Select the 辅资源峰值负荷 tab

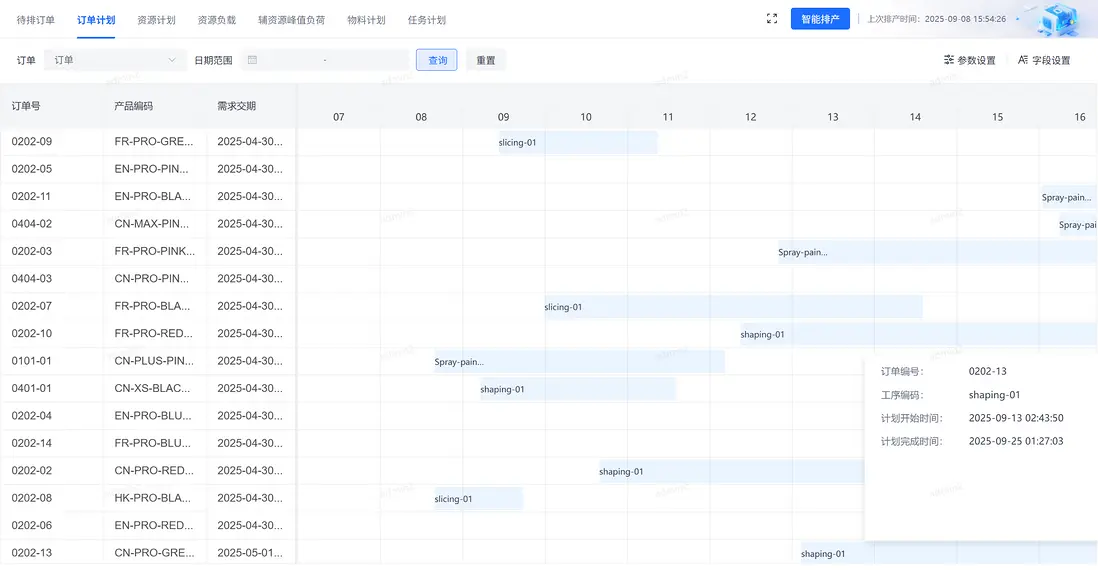point(291,20)
